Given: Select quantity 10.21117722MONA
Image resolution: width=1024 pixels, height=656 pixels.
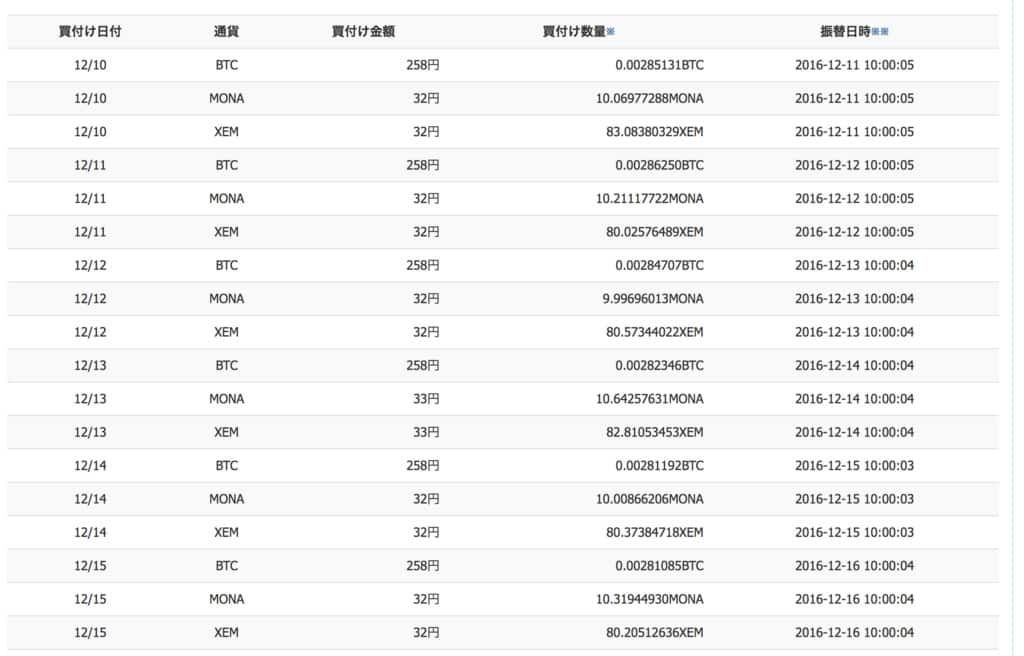Looking at the screenshot, I should (x=650, y=199).
